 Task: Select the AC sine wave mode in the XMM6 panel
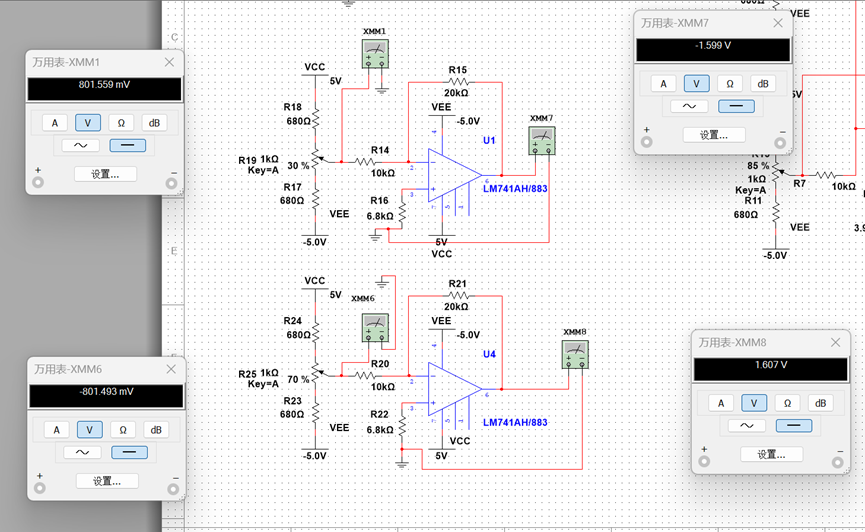click(x=82, y=453)
